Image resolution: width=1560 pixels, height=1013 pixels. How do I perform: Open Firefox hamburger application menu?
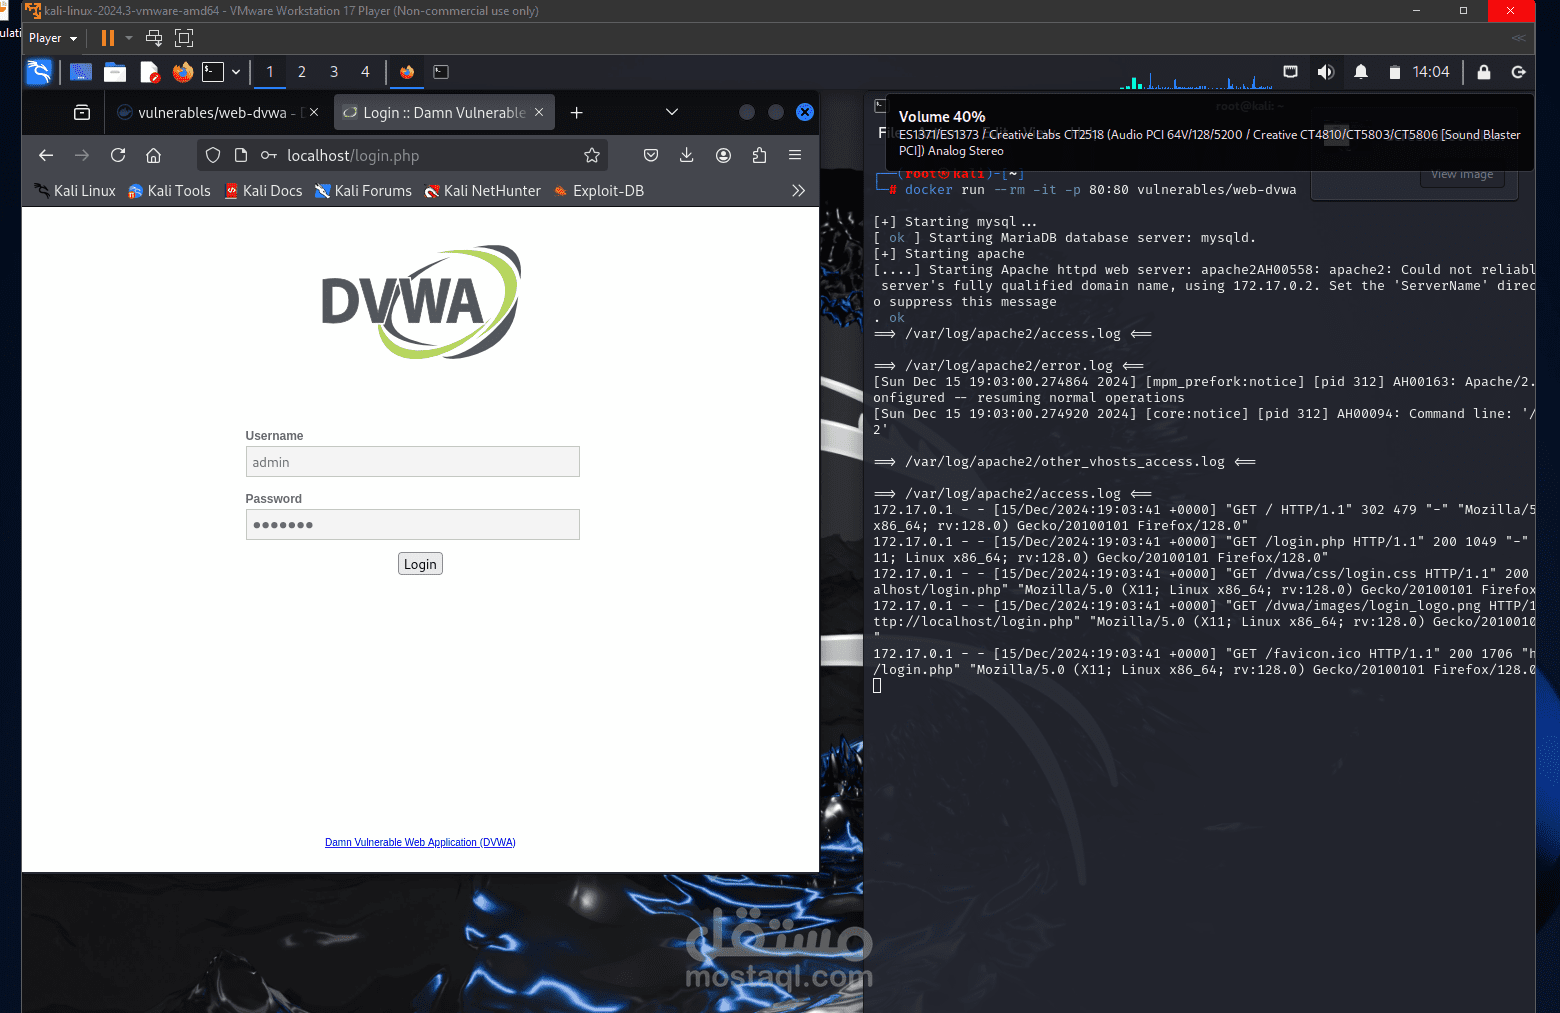pyautogui.click(x=795, y=155)
